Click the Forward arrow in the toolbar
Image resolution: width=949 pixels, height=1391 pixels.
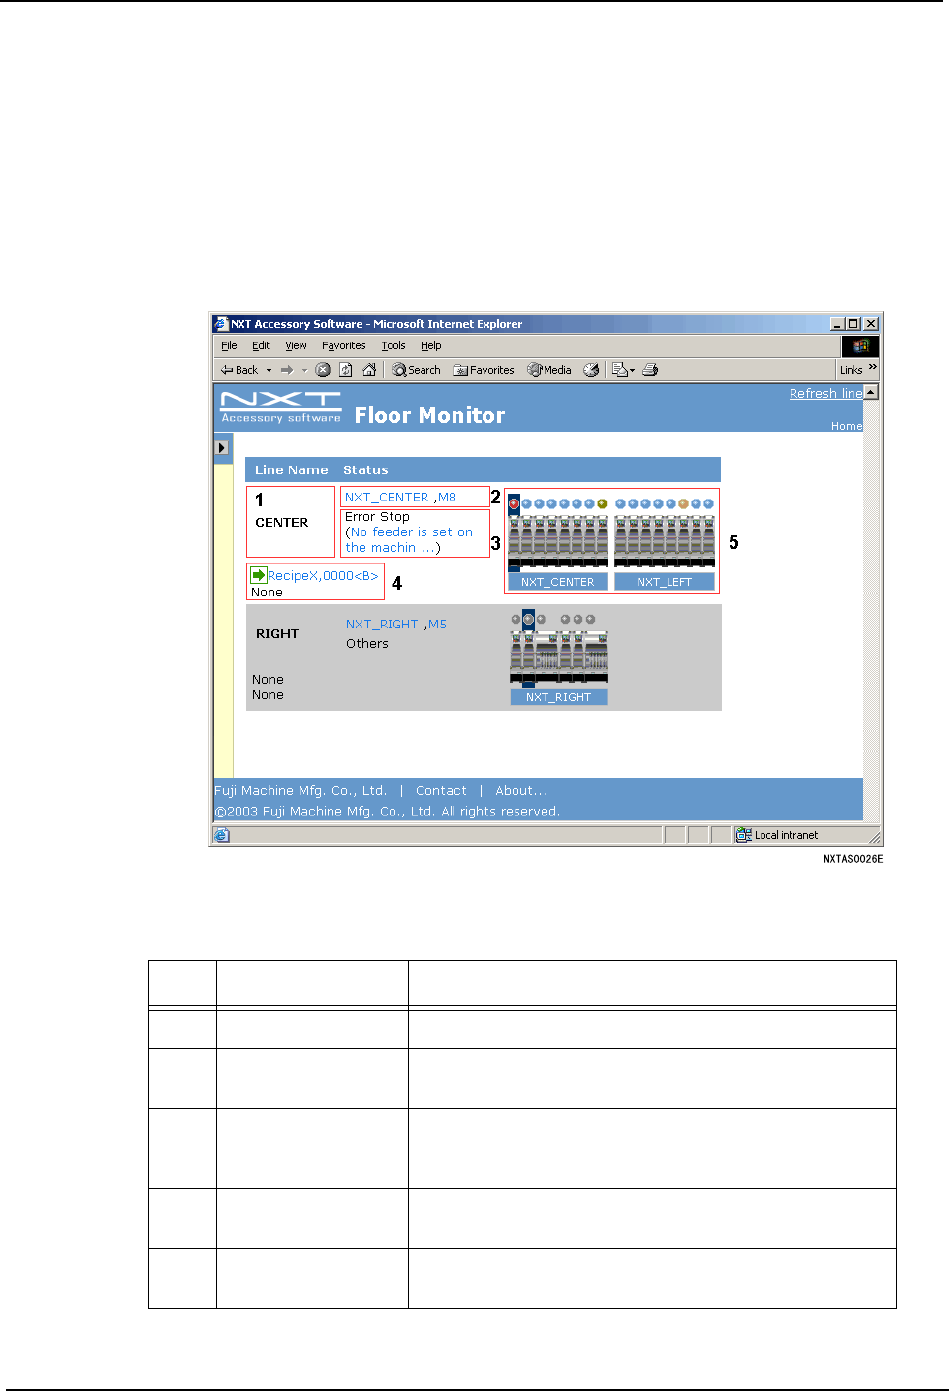287,370
